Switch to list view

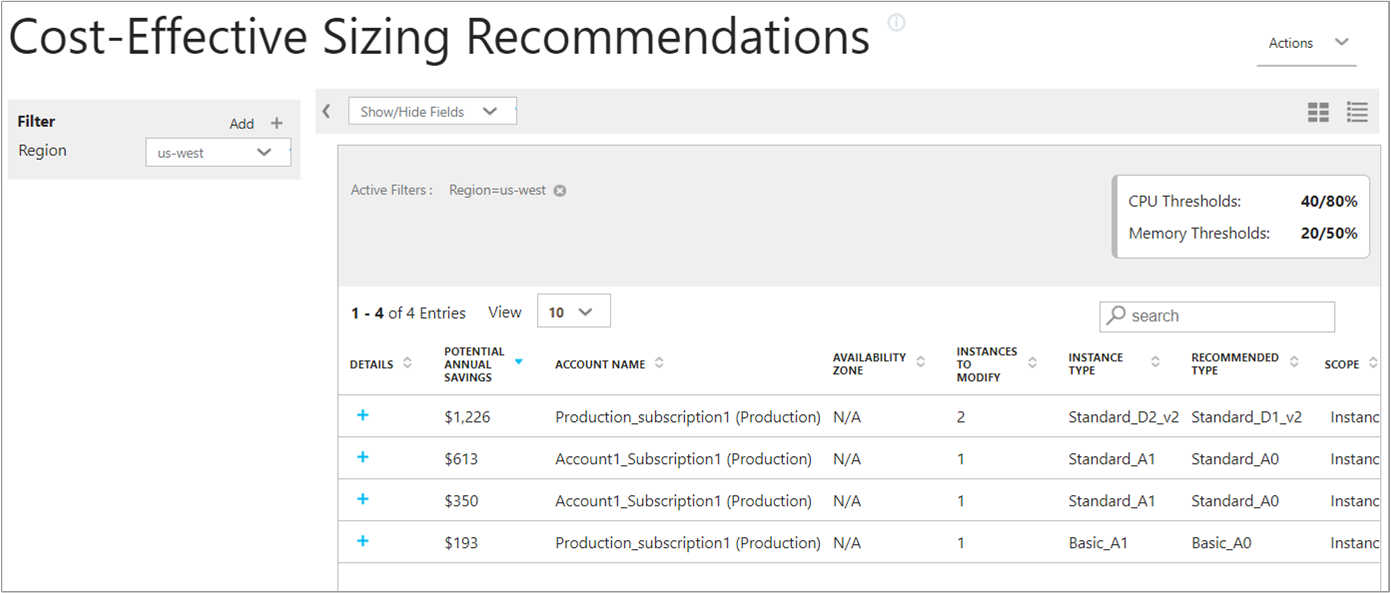[x=1357, y=112]
